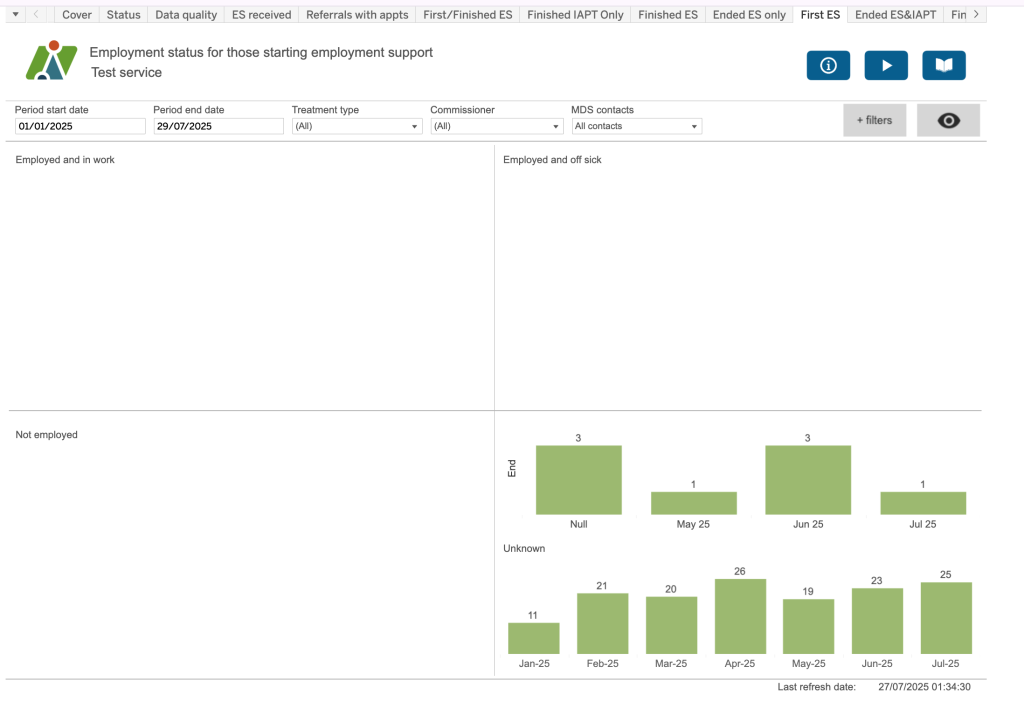
Task: Click the organisation logo icon
Action: pyautogui.click(x=51, y=61)
